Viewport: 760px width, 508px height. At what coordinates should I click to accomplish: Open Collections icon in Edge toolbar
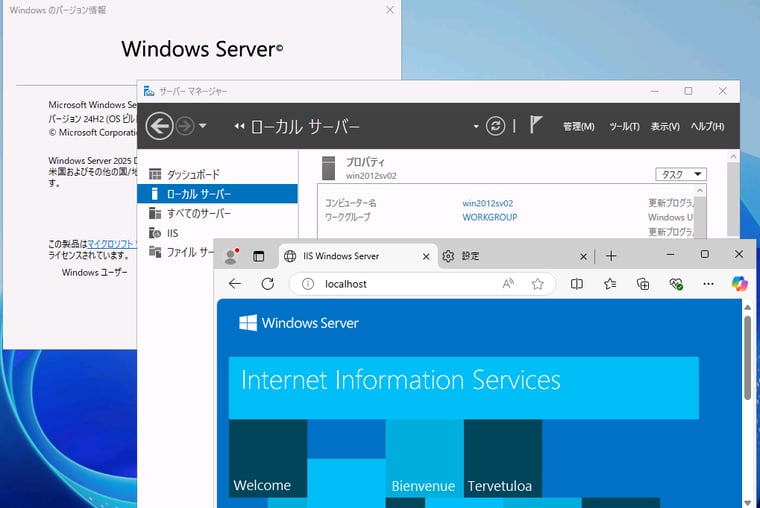pyautogui.click(x=643, y=284)
